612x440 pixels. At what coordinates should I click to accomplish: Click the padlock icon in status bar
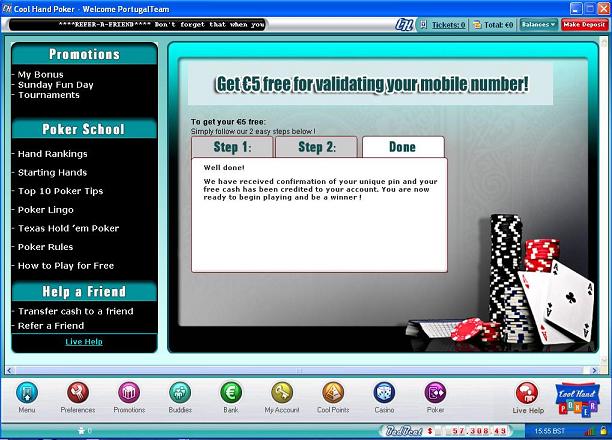point(603,431)
